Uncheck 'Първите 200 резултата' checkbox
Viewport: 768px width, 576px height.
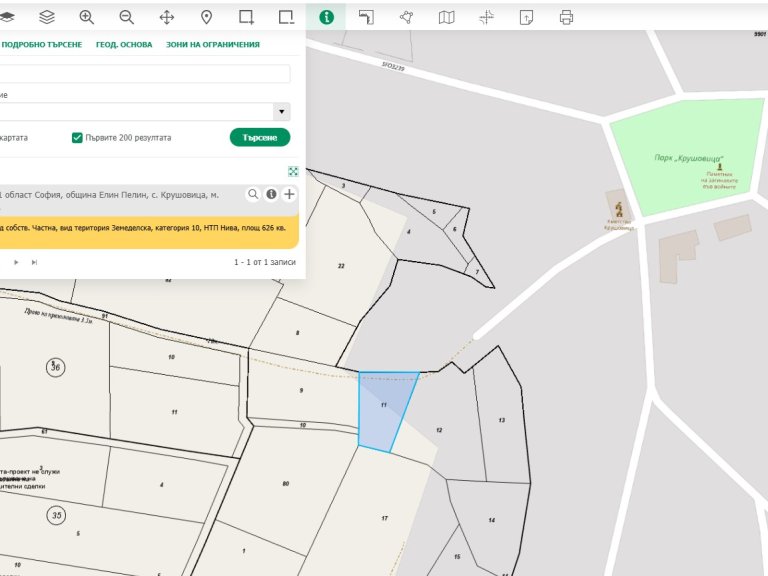(x=77, y=138)
